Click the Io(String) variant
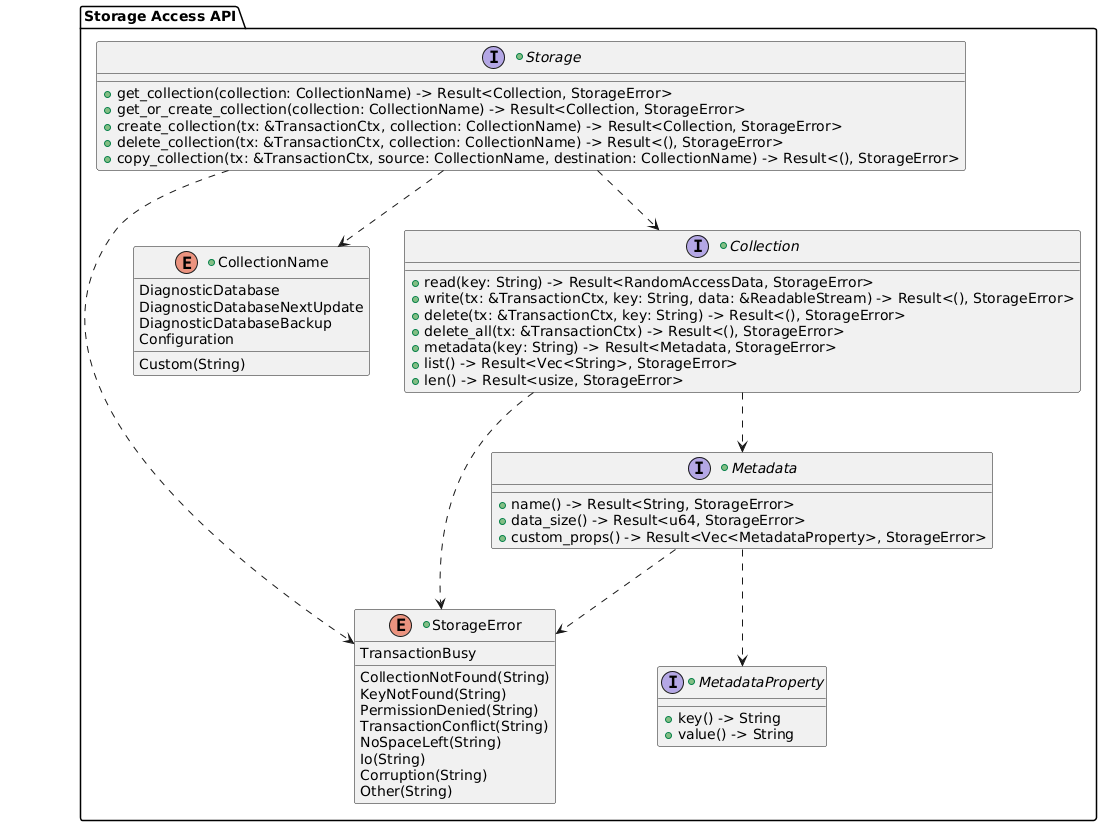 (x=392, y=759)
